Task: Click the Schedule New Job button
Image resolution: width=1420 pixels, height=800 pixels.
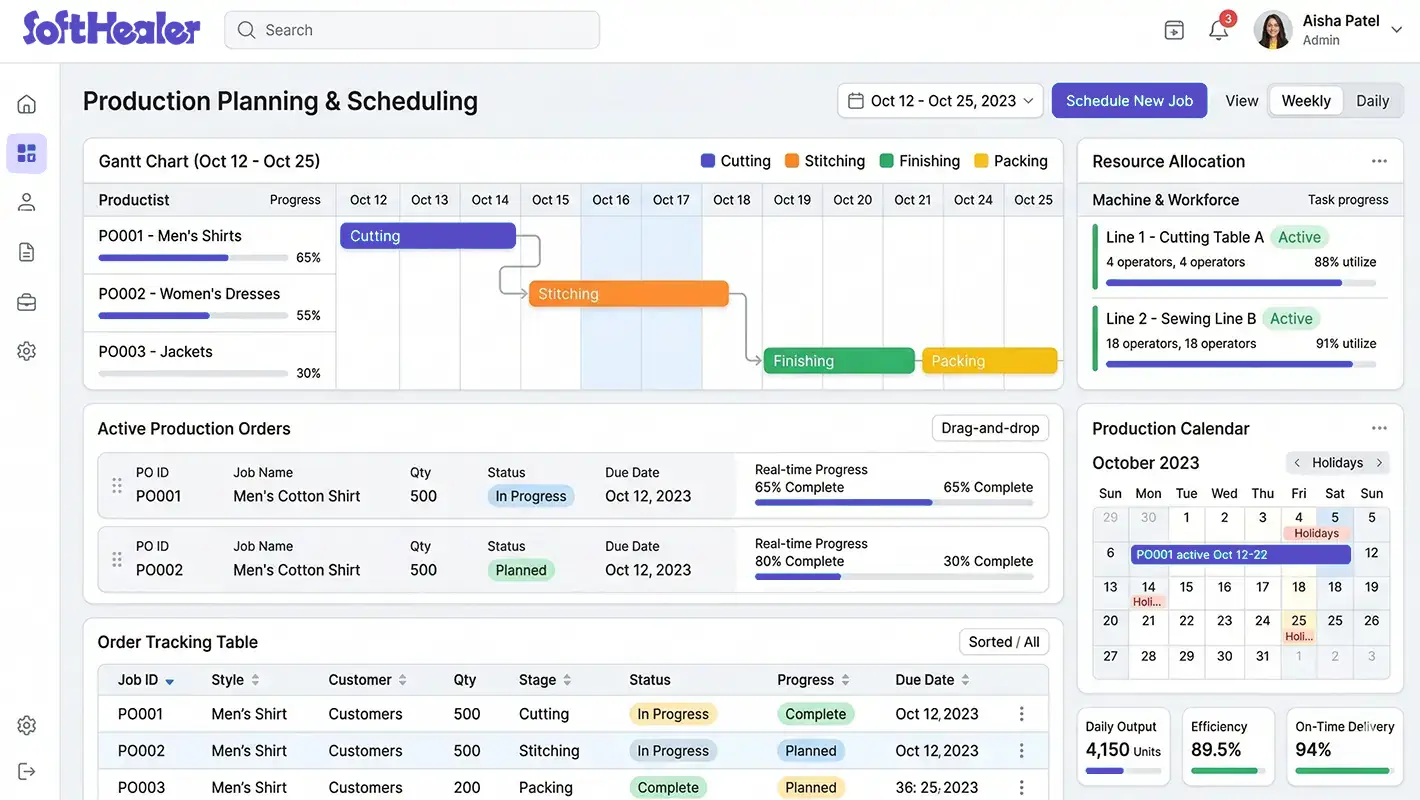Action: coord(1129,100)
